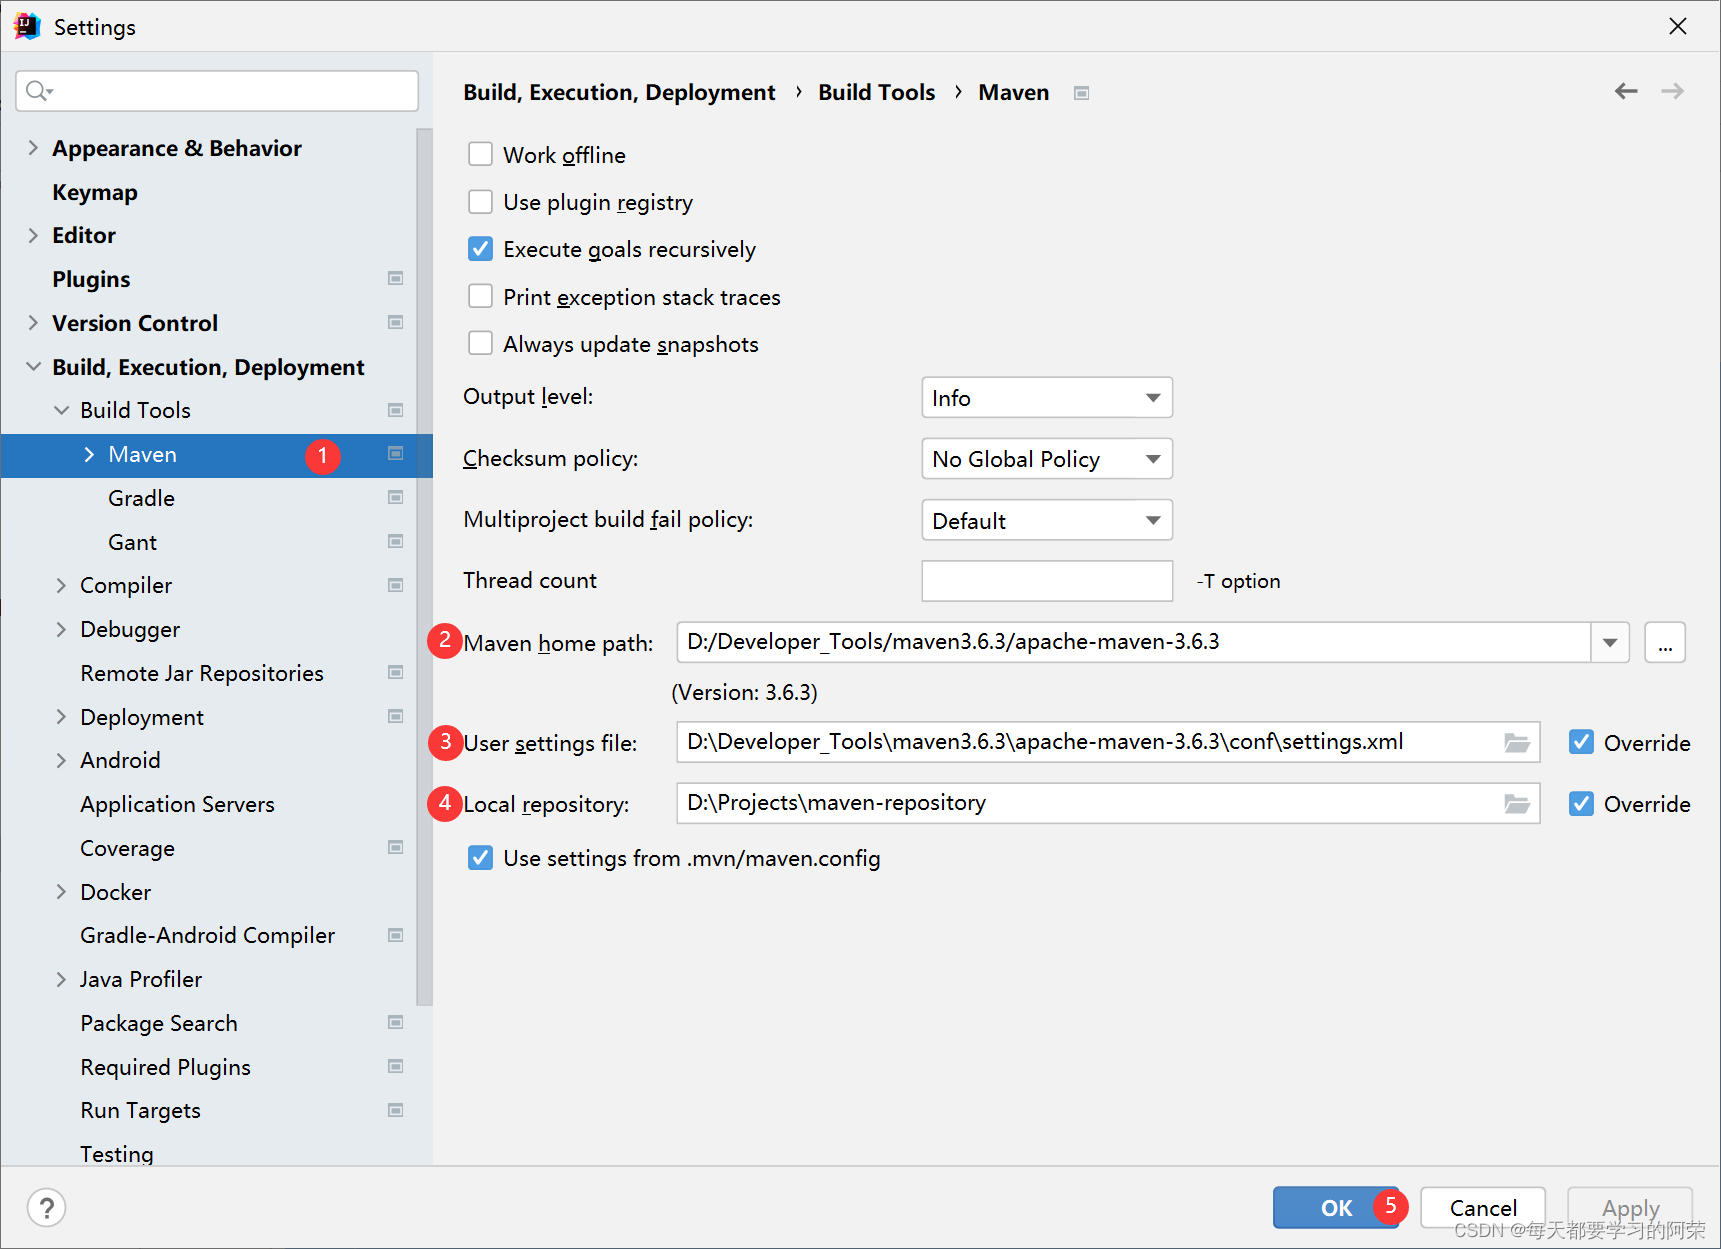This screenshot has height=1249, width=1721.
Task: Select Keymap in settings tree
Action: (95, 192)
